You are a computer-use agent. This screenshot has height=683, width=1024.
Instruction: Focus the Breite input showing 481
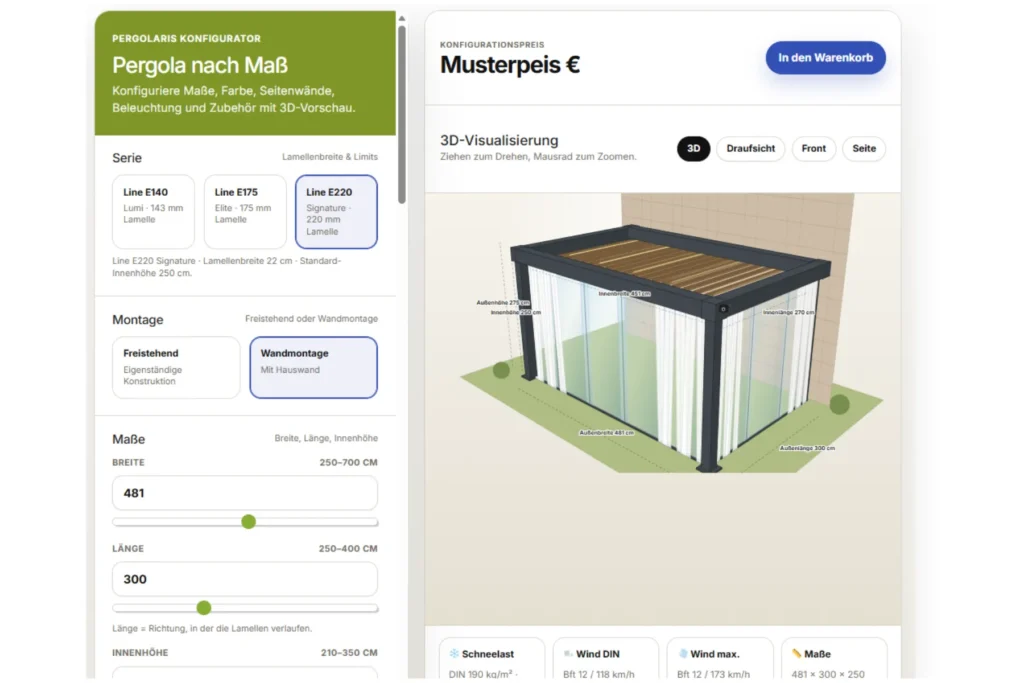245,493
